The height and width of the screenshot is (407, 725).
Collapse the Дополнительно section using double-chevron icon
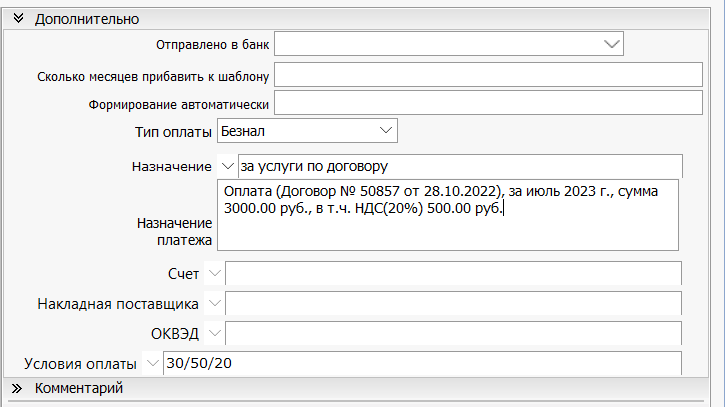pyautogui.click(x=18, y=19)
